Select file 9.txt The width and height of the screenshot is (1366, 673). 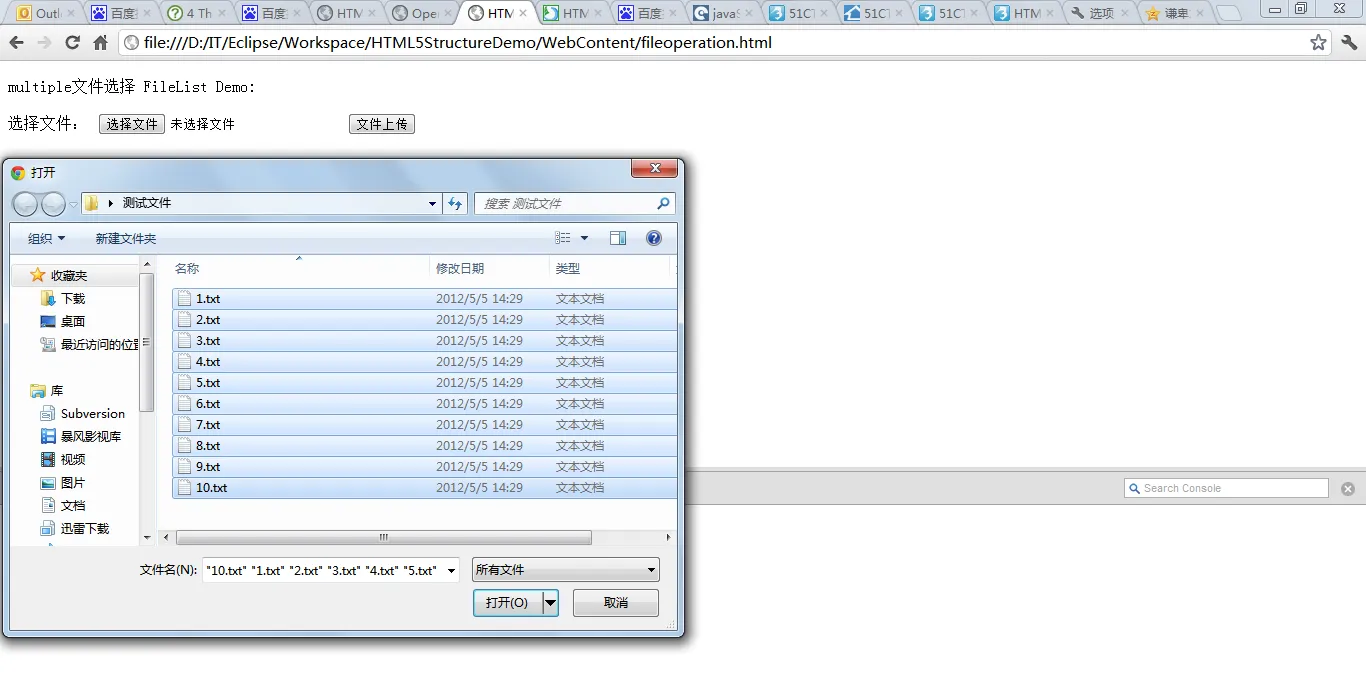click(424, 467)
